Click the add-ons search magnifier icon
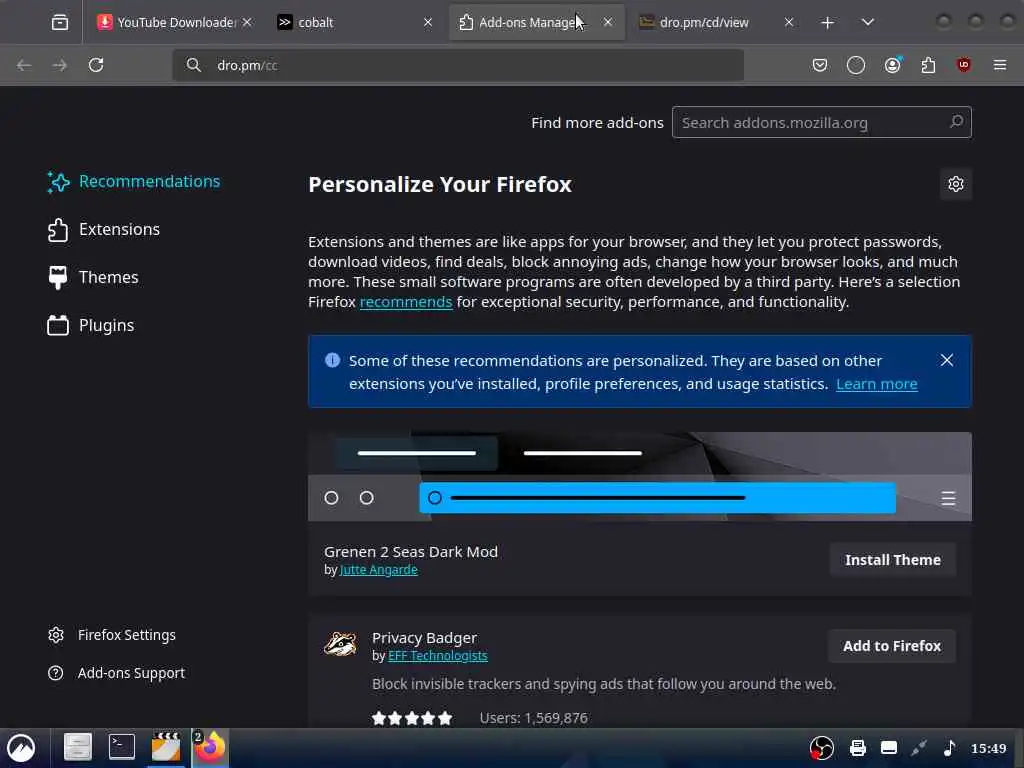Viewport: 1024px width, 768px height. pos(956,121)
